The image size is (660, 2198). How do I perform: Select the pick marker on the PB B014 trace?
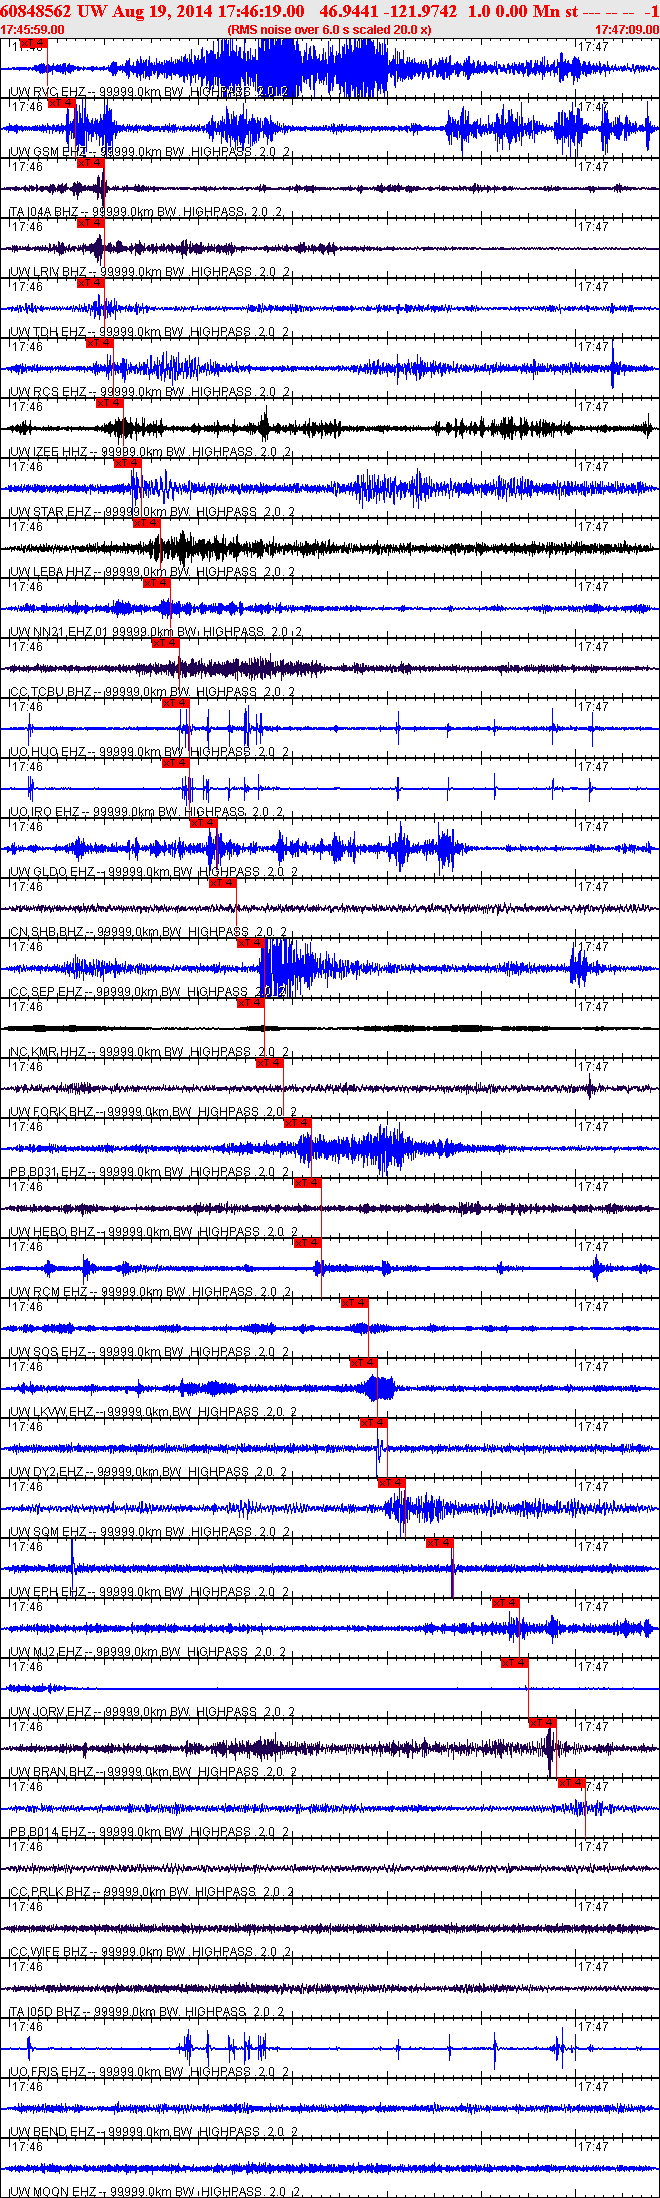click(x=571, y=1783)
